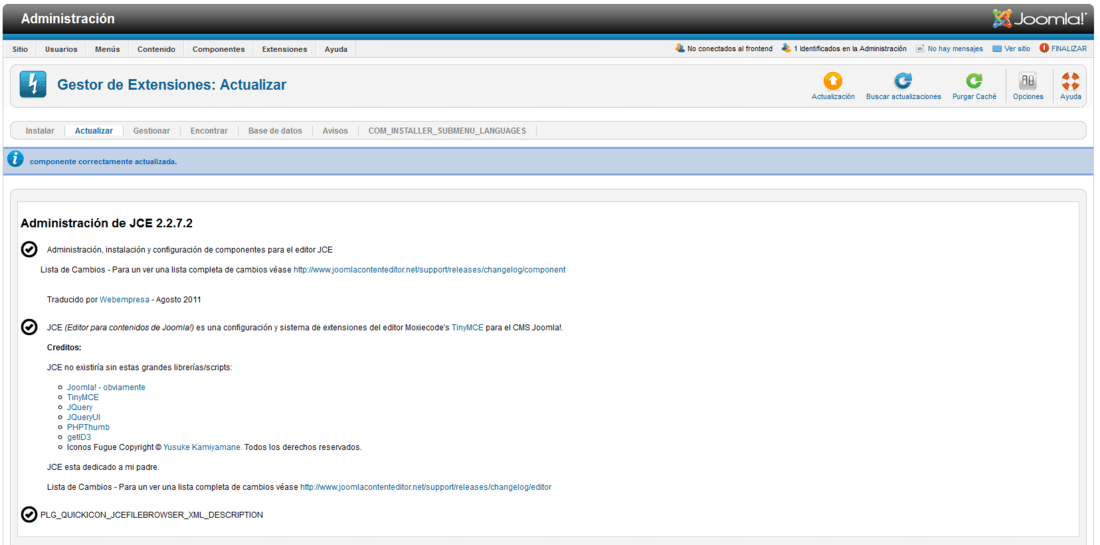
Task: Open the changelog/component URL link
Action: 429,269
